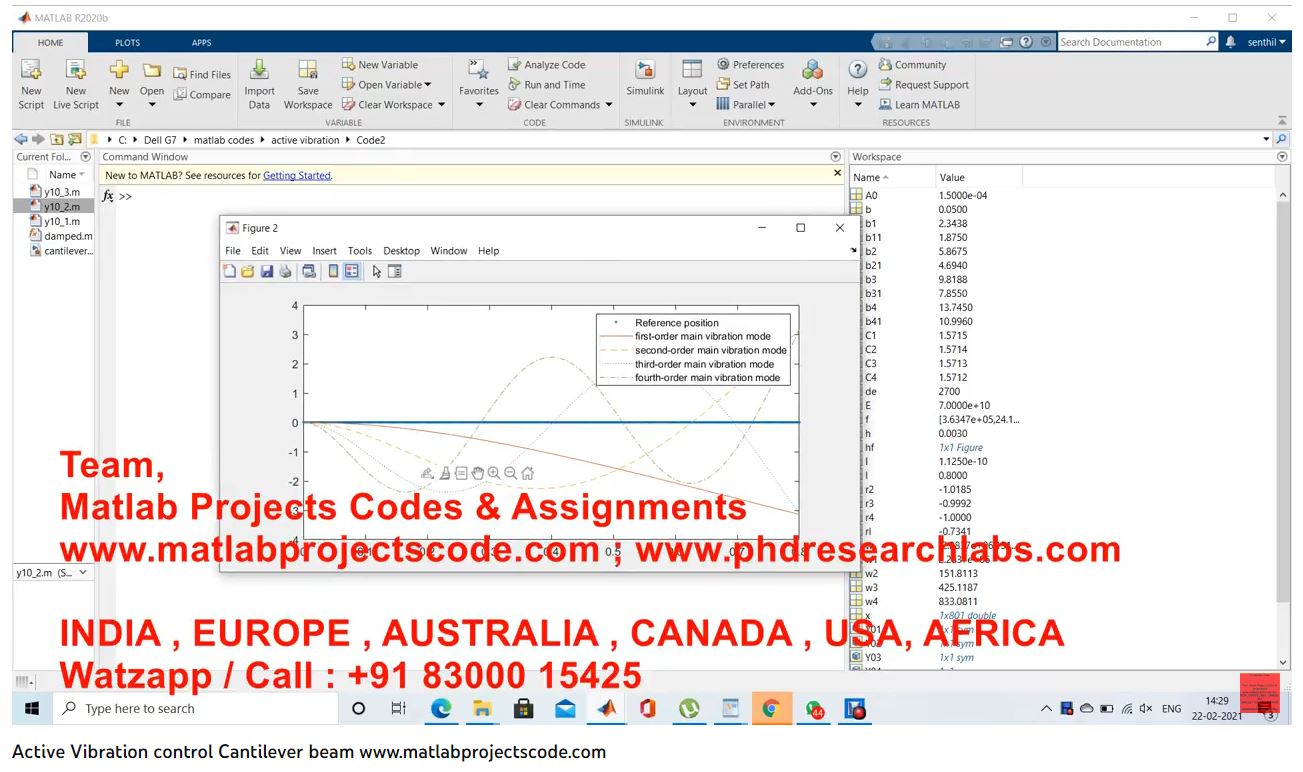Click Print Figure icon in Figure 2 toolbar

(285, 271)
